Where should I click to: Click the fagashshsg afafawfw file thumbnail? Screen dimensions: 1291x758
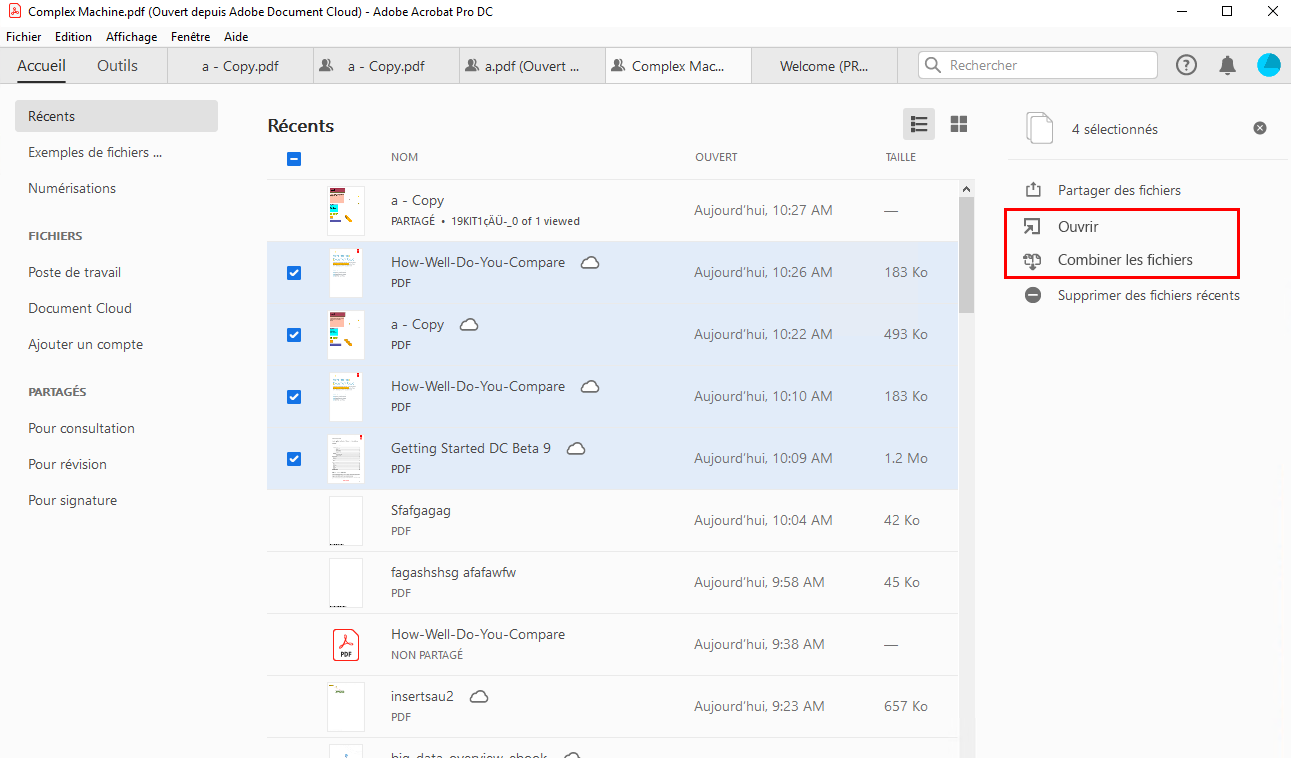(346, 582)
